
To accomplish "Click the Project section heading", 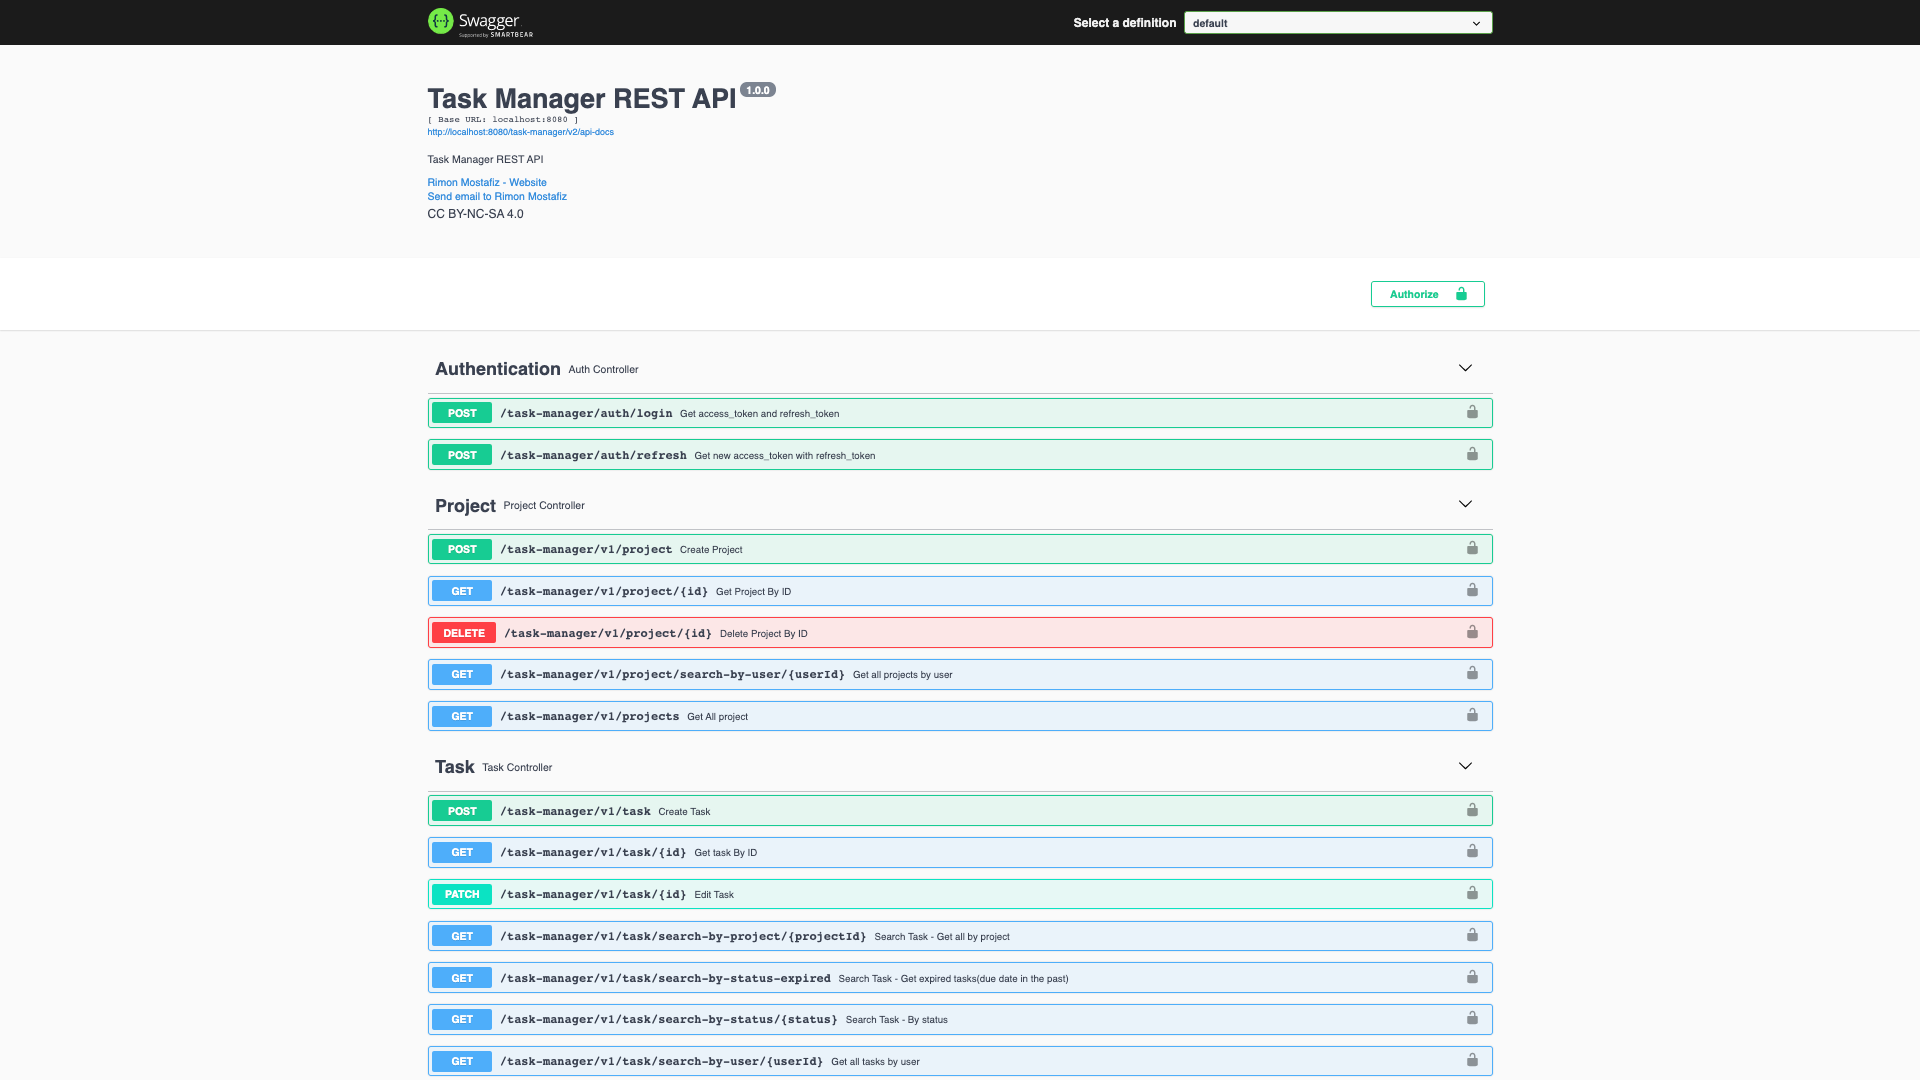I will [x=465, y=506].
